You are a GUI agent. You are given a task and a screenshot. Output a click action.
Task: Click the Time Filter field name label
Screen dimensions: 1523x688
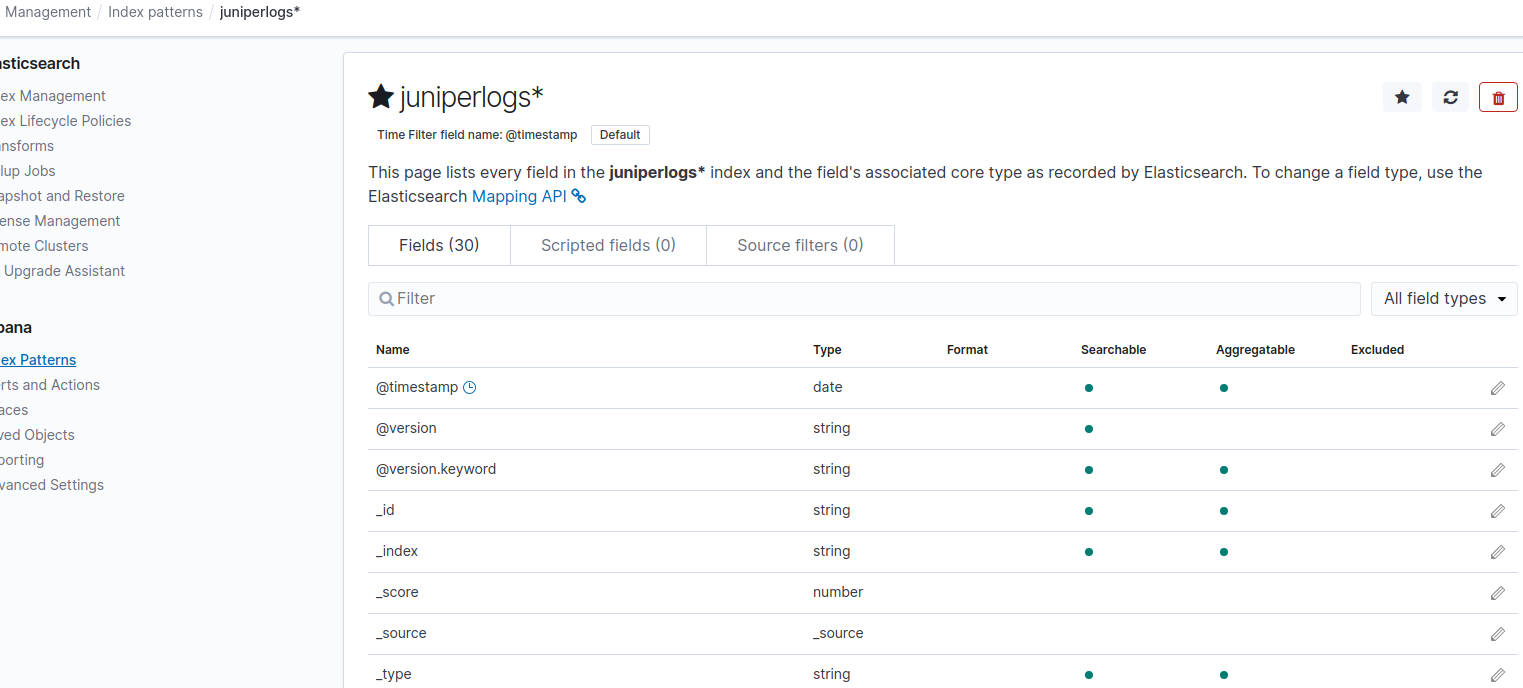477,135
